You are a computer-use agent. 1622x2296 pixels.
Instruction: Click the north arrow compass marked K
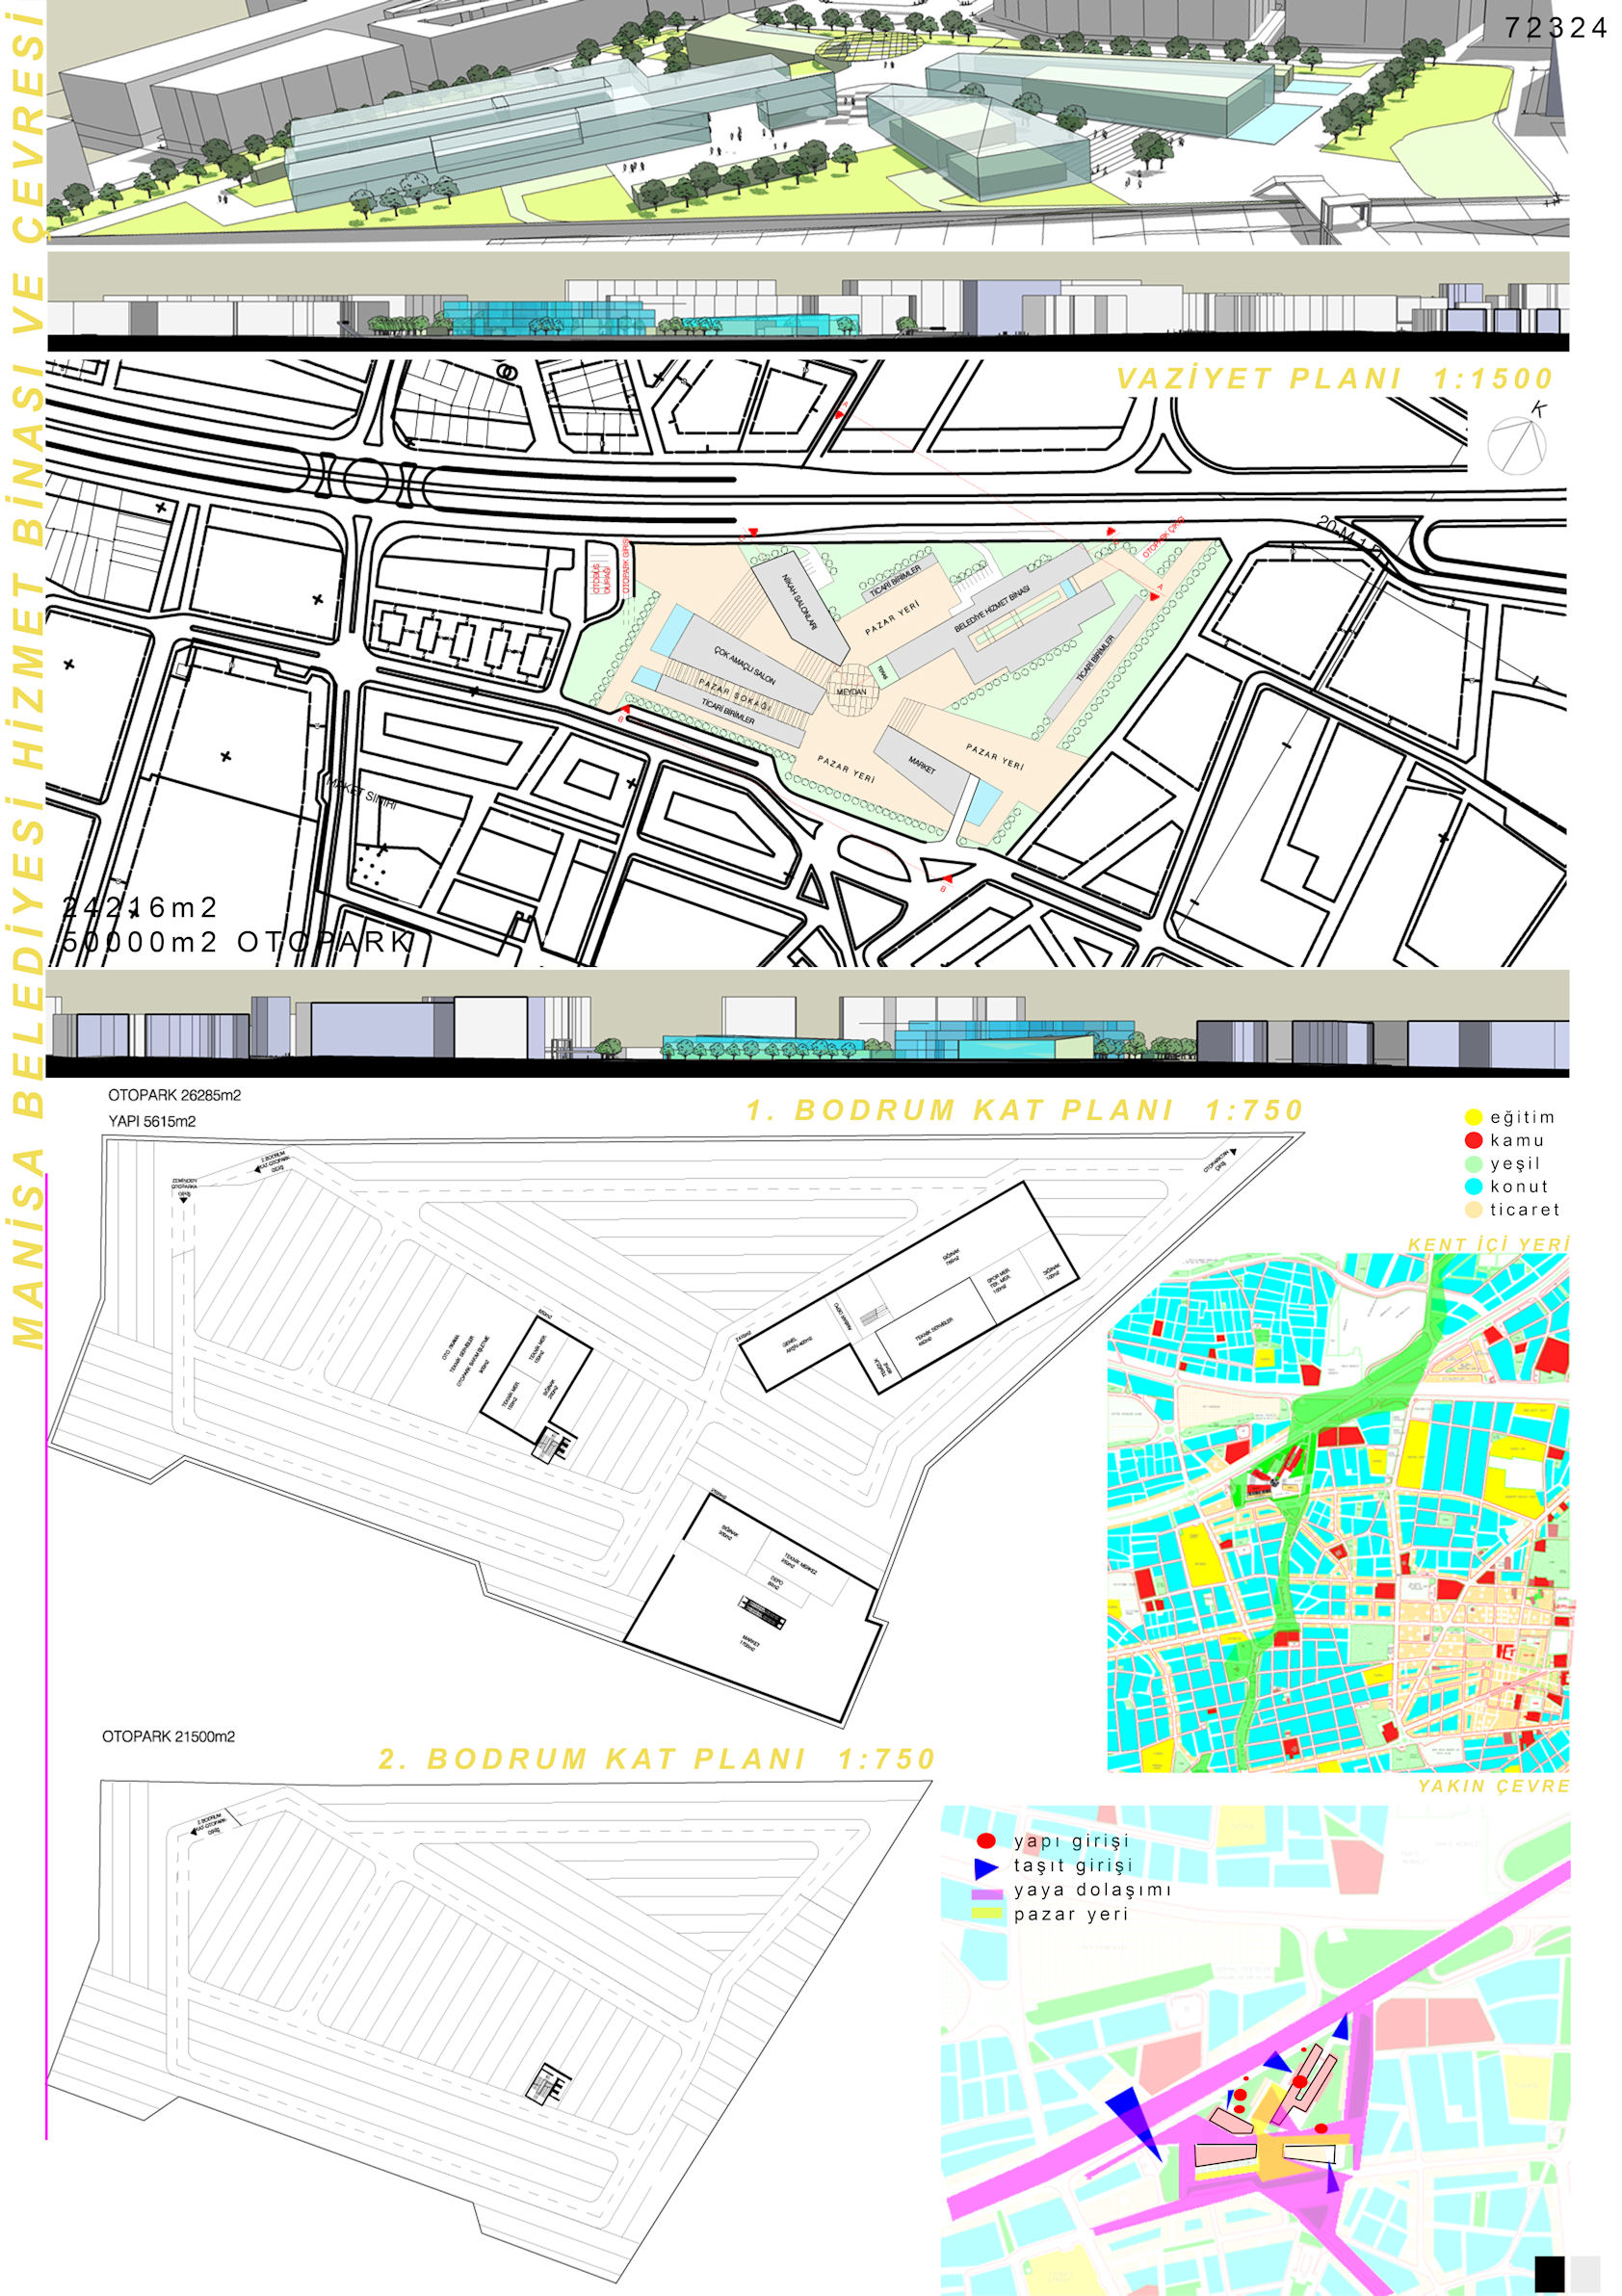[1516, 441]
